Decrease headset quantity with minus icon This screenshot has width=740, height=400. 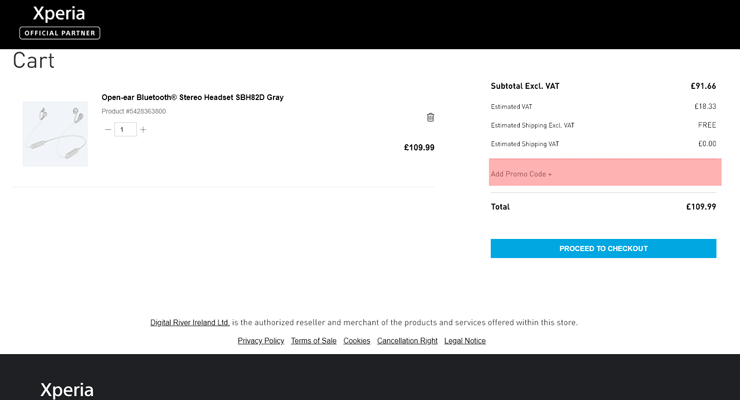pos(108,129)
